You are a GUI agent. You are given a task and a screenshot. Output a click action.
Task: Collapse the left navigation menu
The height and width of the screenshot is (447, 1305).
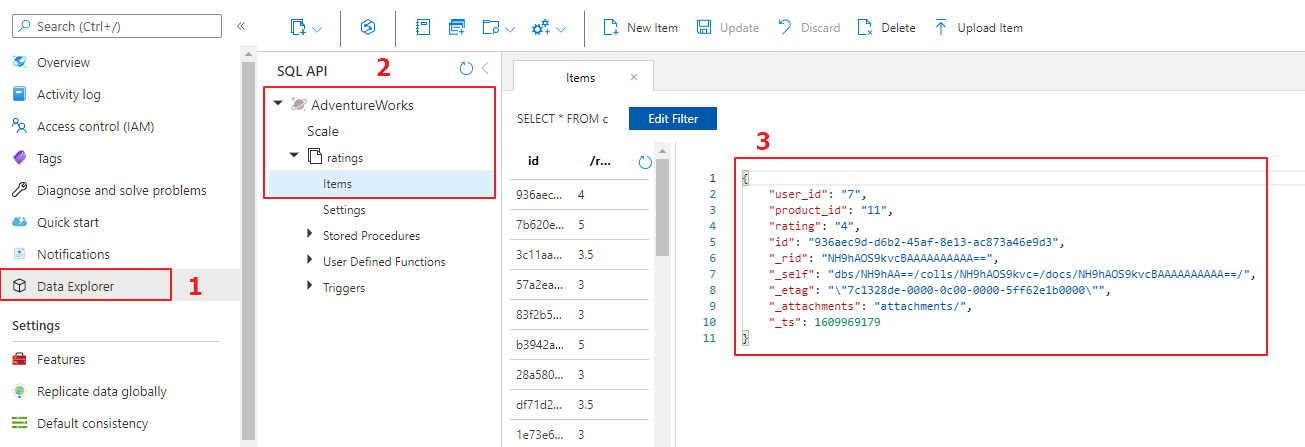click(x=241, y=26)
